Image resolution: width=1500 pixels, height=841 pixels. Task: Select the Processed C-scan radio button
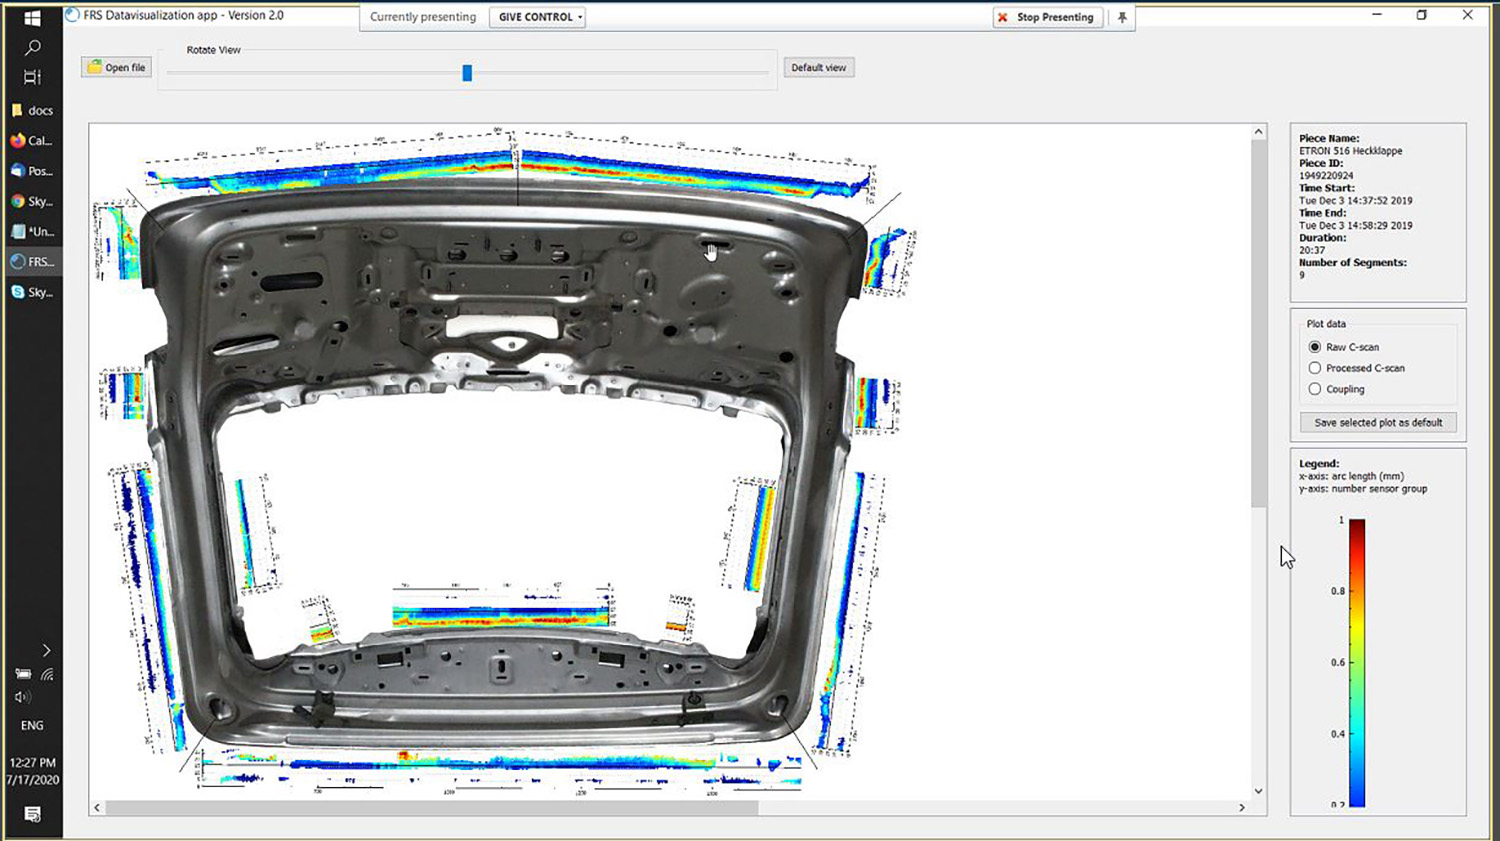pyautogui.click(x=1315, y=368)
